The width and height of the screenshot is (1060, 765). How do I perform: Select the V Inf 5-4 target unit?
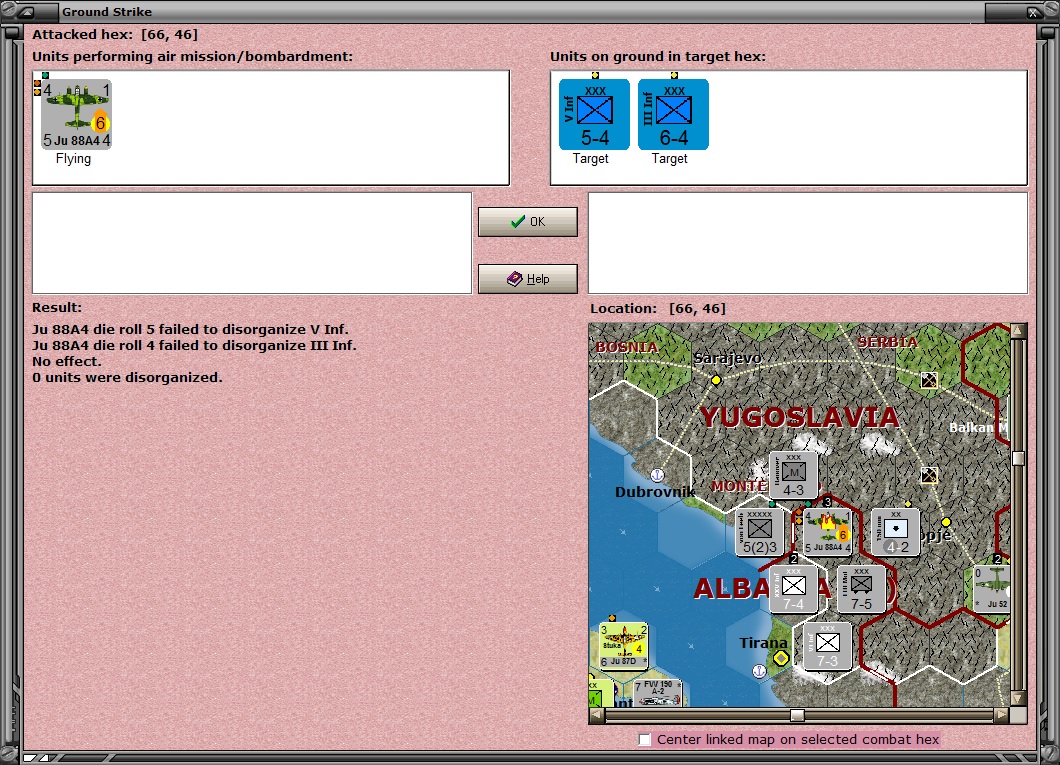(x=594, y=114)
